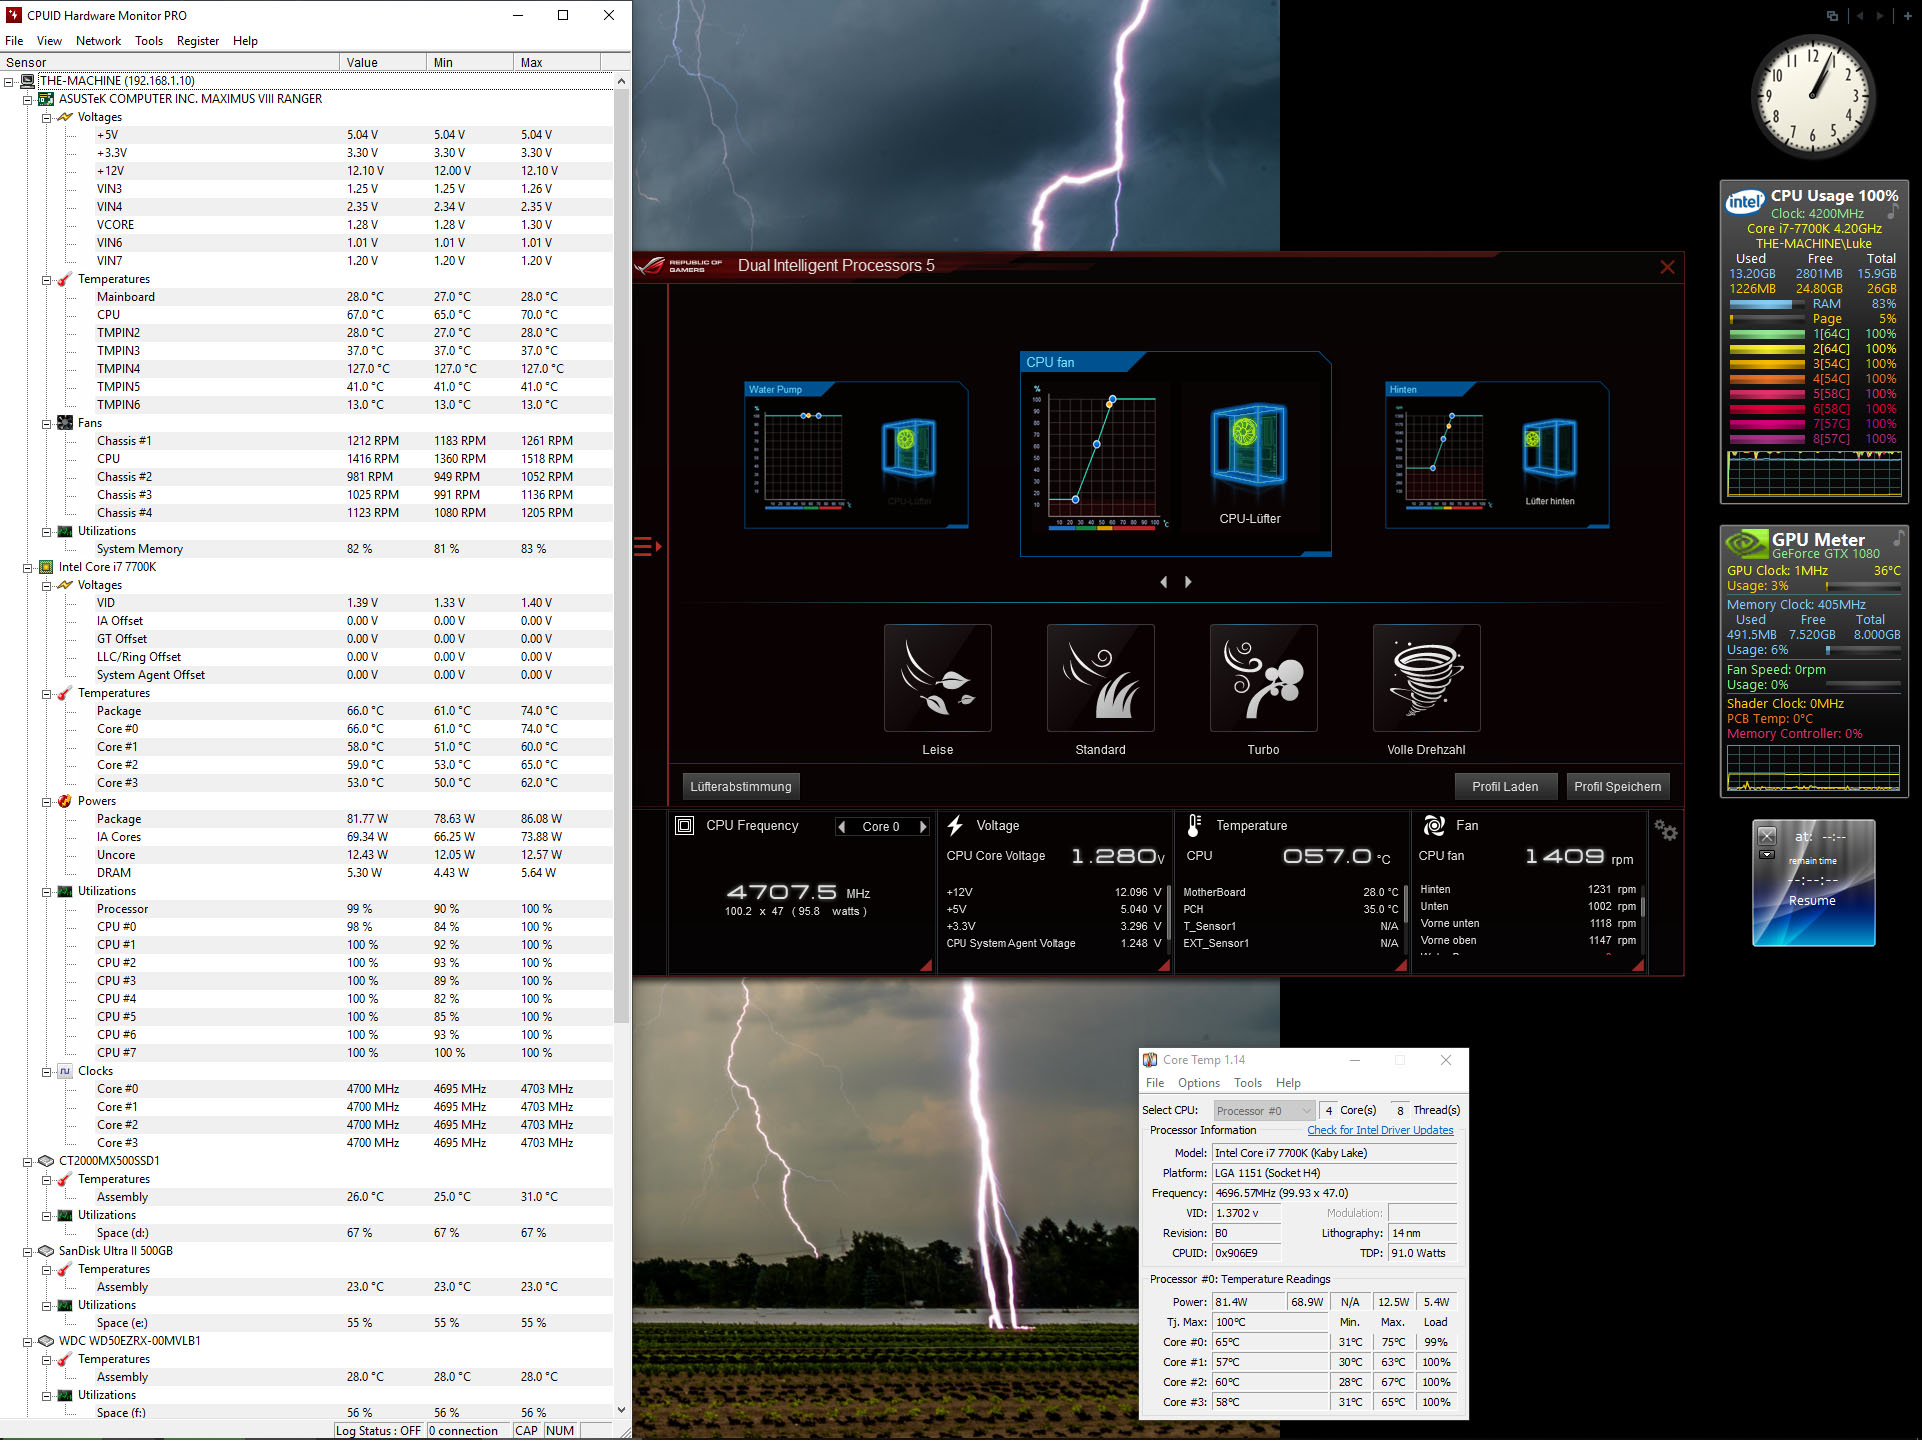1922x1440 pixels.
Task: Switch CPU Frequency to next core
Action: (x=923, y=827)
